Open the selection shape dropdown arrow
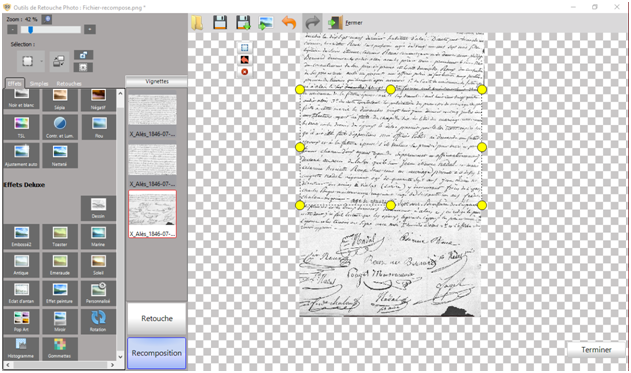This screenshot has width=631, height=373. [x=41, y=62]
